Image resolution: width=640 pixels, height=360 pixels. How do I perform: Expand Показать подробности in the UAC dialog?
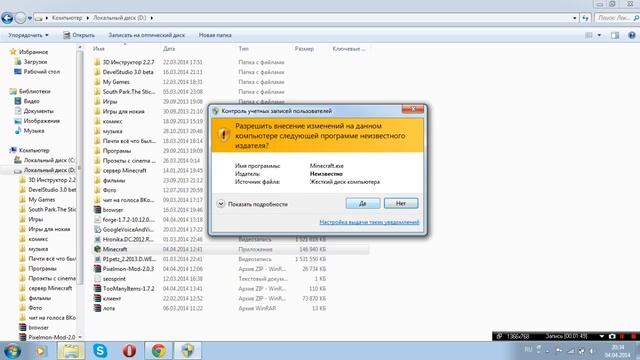[x=252, y=204]
